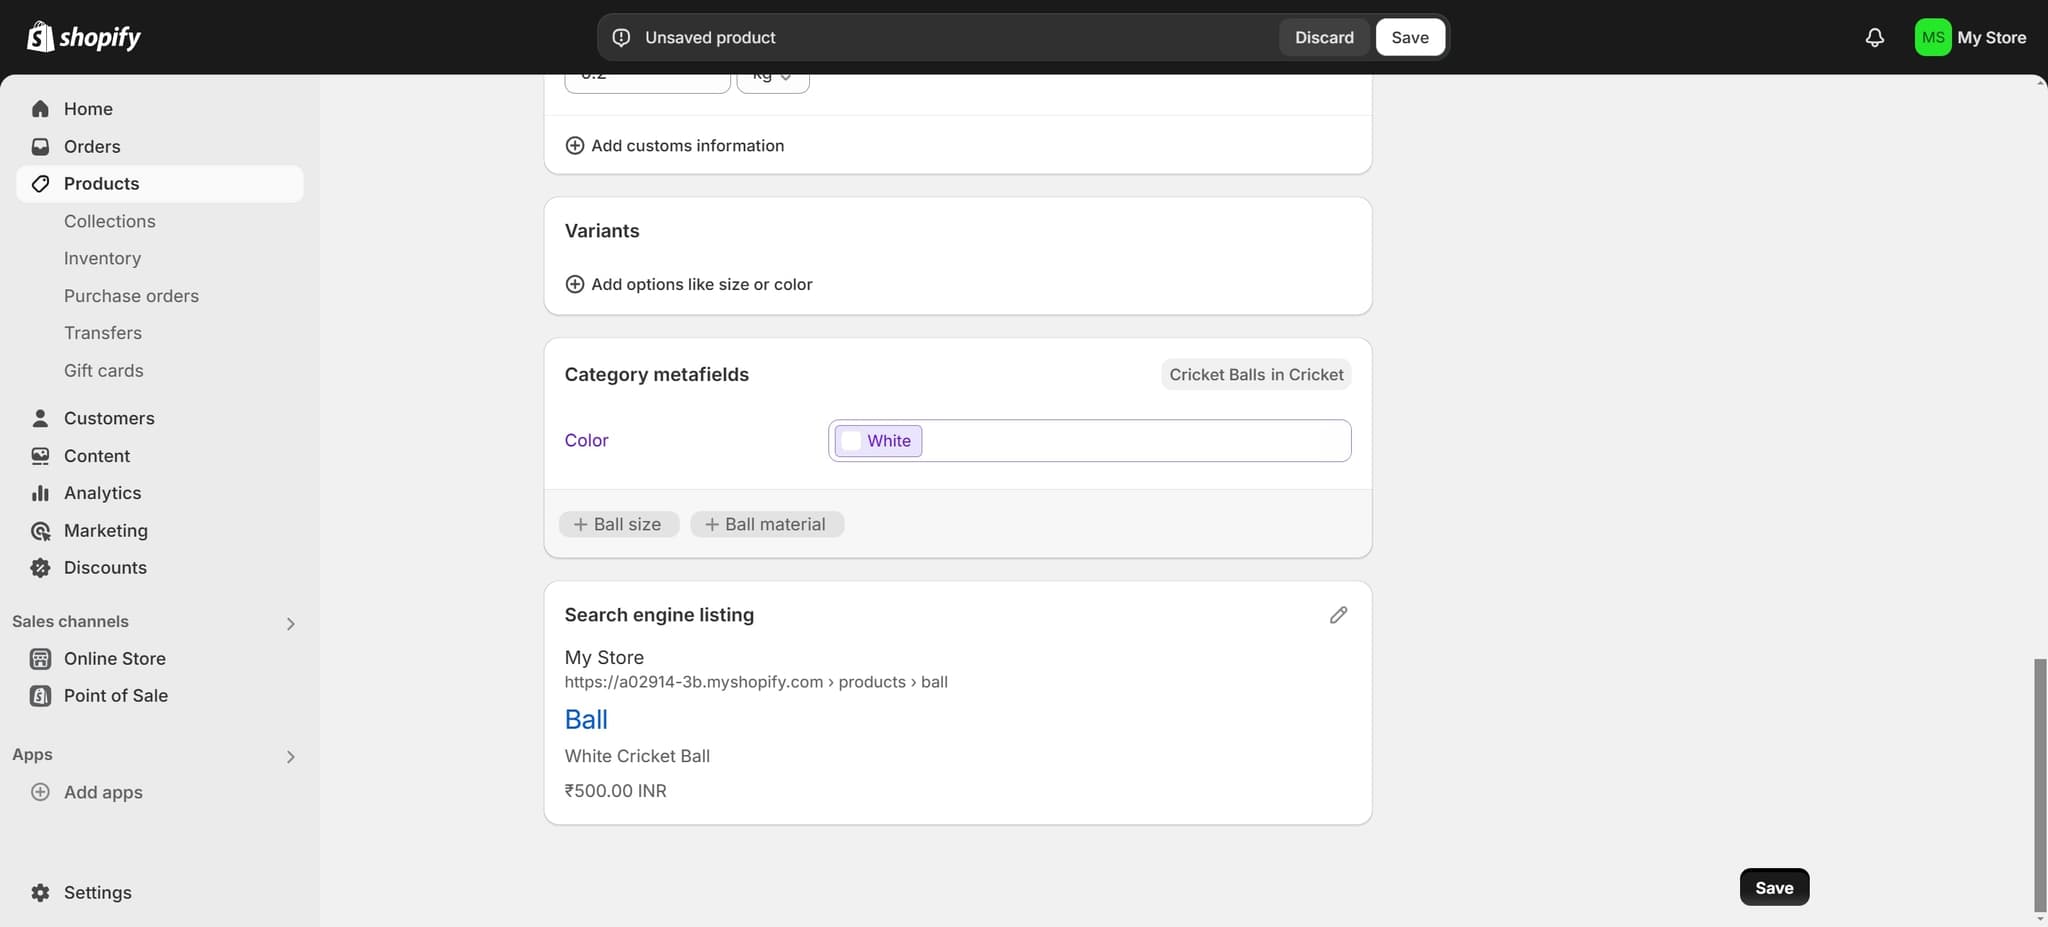Add the Ball material metafield
Screen dimensions: 2048x927
click(766, 524)
